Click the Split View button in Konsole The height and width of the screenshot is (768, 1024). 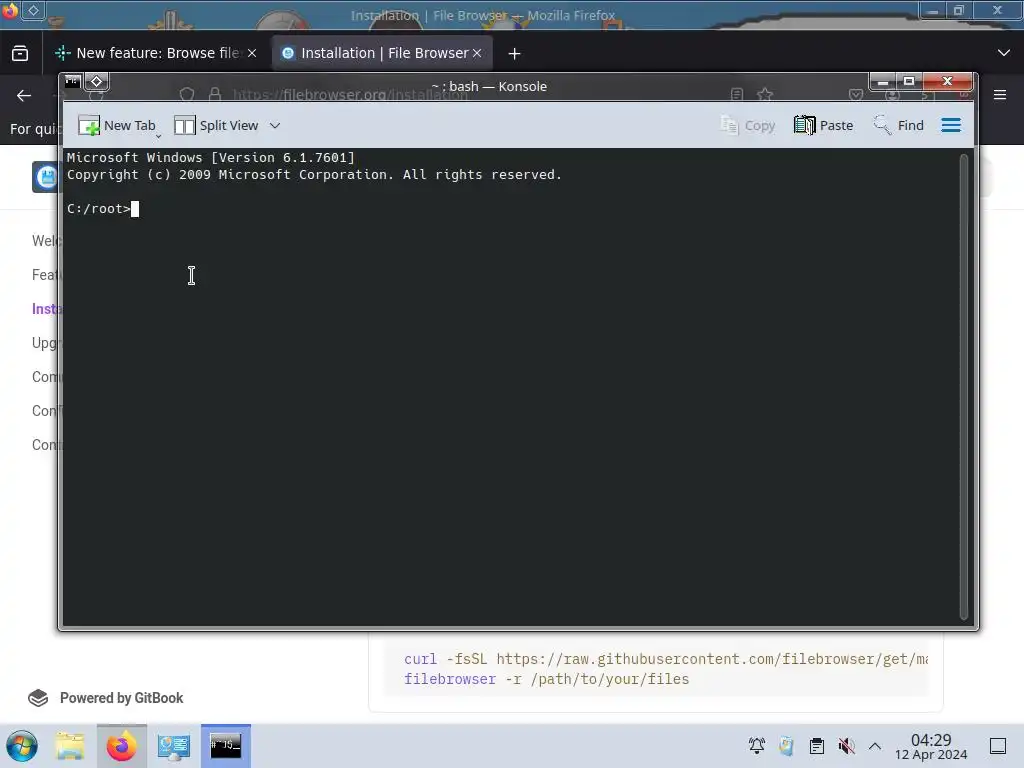click(x=216, y=125)
